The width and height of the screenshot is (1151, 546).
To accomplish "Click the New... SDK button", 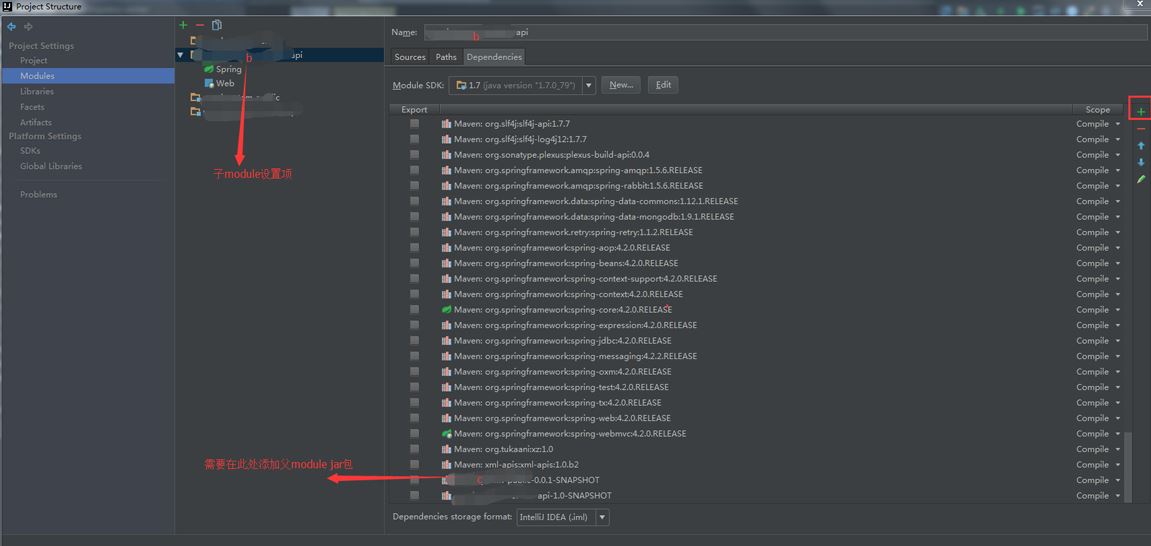I will tap(621, 85).
